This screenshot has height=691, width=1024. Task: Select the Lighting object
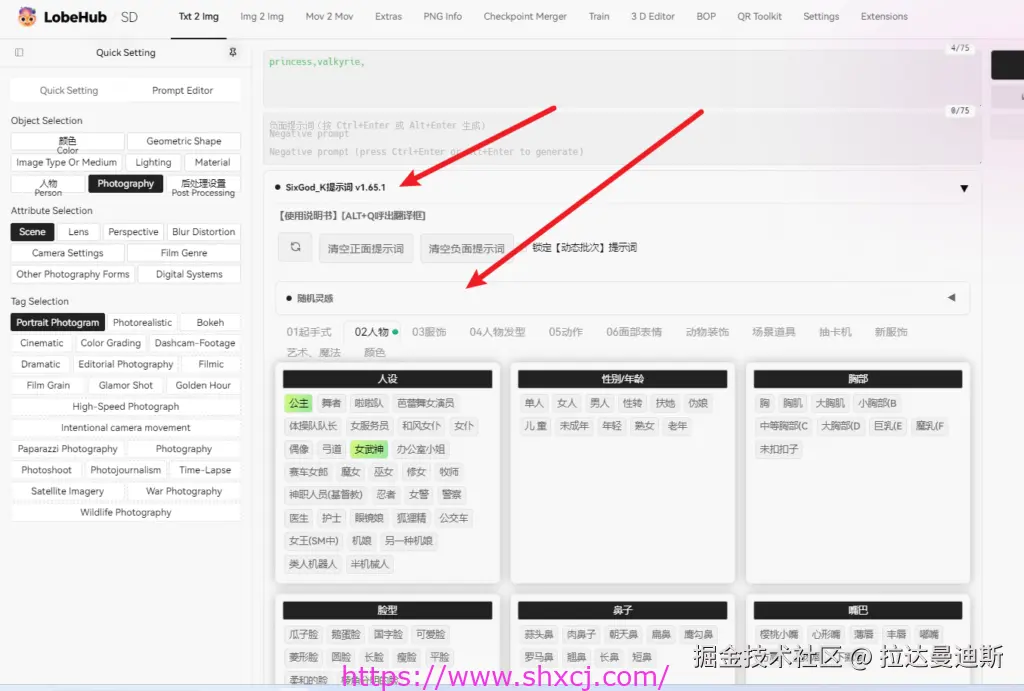pyautogui.click(x=153, y=162)
